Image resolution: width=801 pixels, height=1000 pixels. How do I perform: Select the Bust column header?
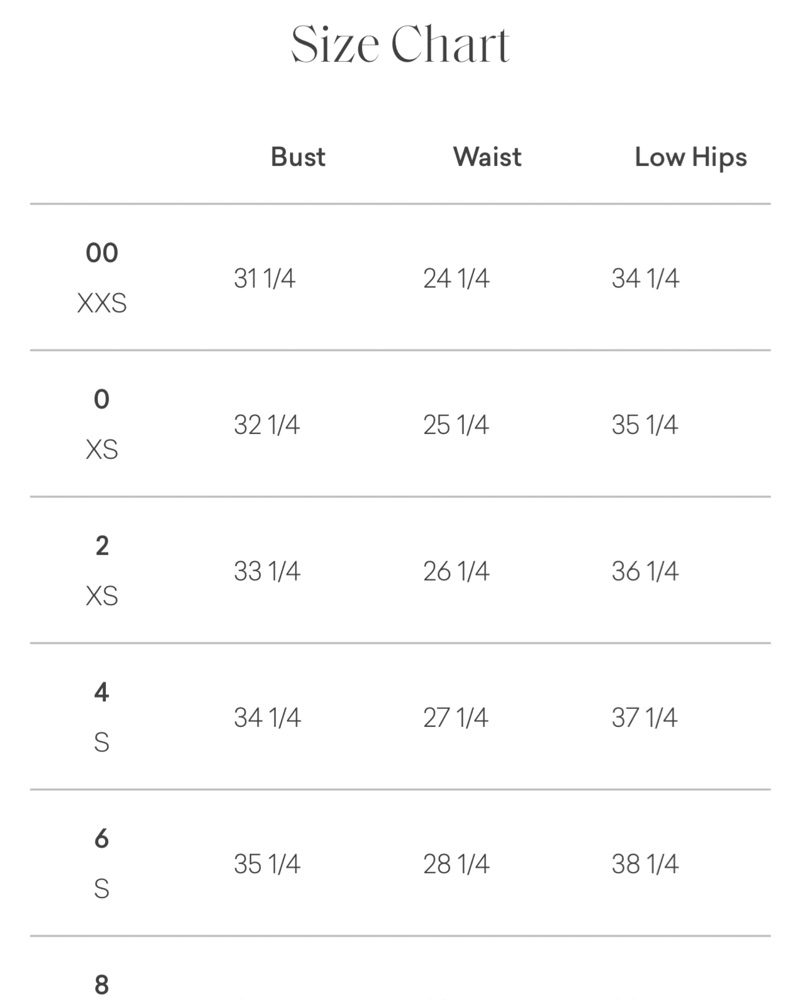point(298,157)
